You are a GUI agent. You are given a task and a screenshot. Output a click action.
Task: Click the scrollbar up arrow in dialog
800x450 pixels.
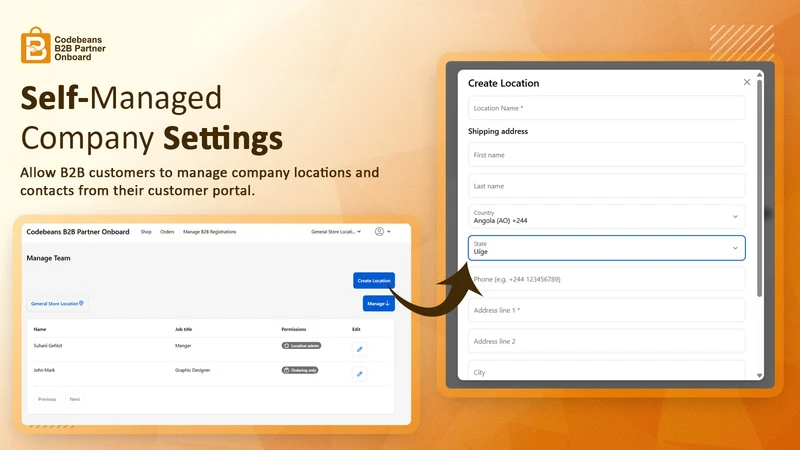click(x=760, y=75)
